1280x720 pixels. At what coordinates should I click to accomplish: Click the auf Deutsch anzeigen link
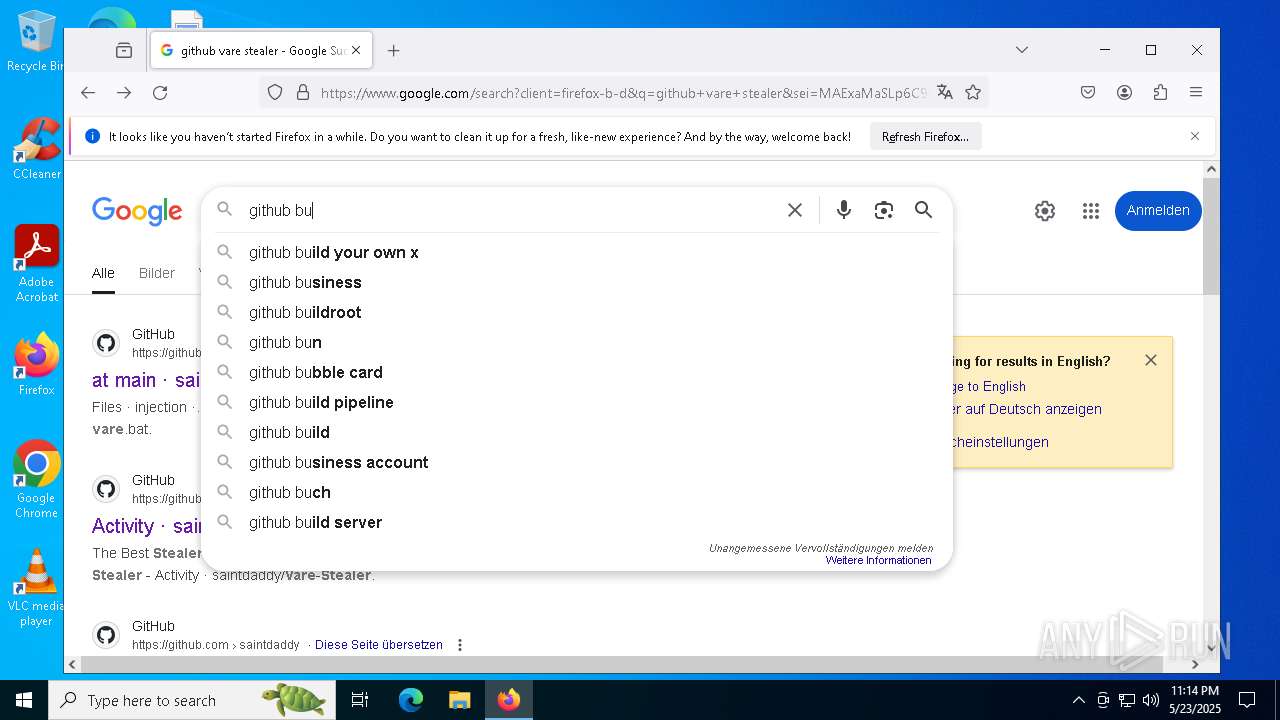1028,409
